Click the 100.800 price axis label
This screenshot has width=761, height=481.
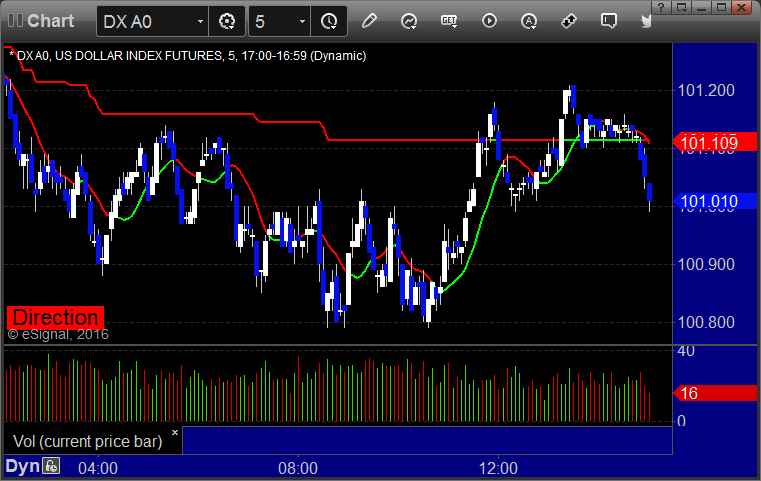(706, 322)
